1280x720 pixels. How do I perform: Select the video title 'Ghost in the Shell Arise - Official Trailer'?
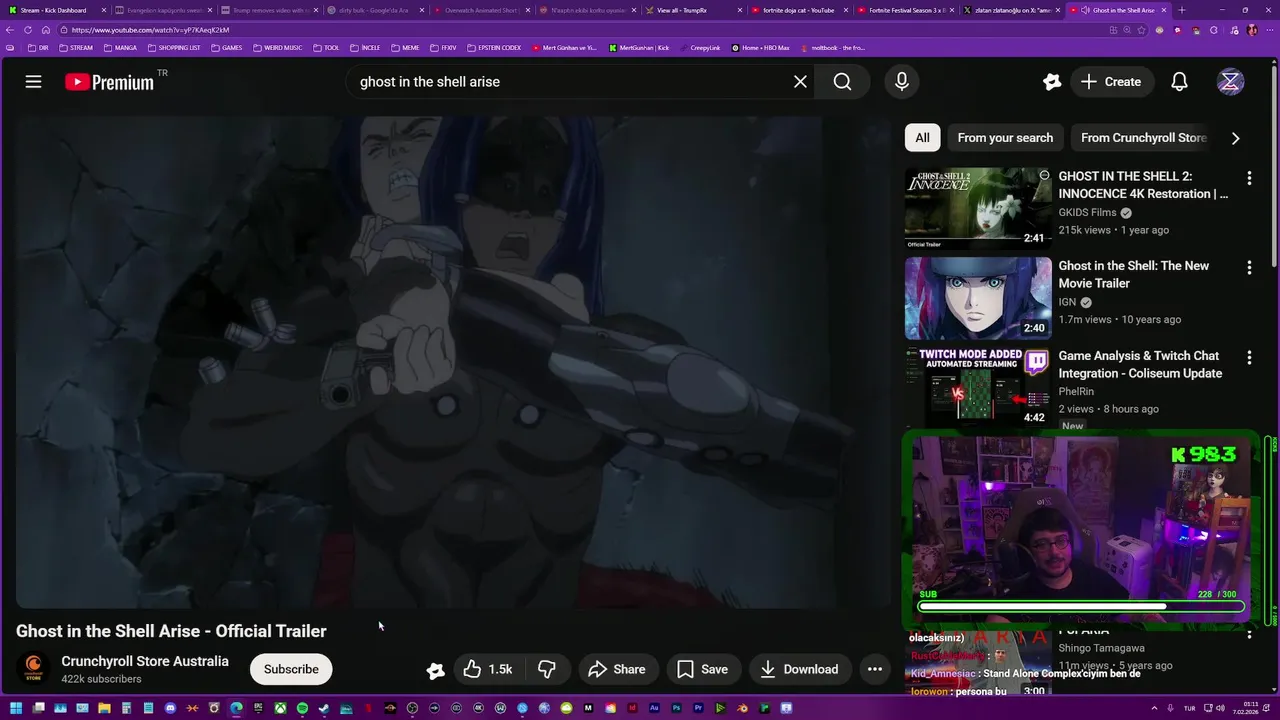171,631
